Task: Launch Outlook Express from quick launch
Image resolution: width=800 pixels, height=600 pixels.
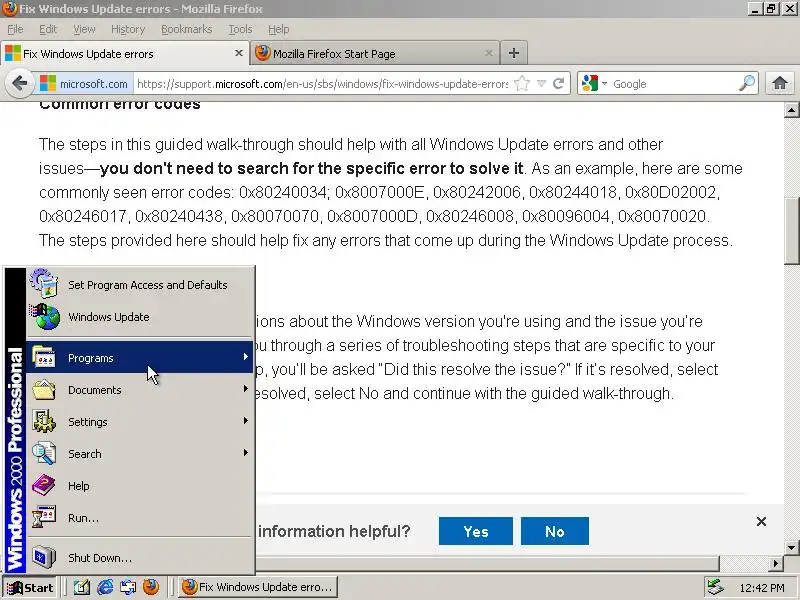Action: pyautogui.click(x=128, y=587)
